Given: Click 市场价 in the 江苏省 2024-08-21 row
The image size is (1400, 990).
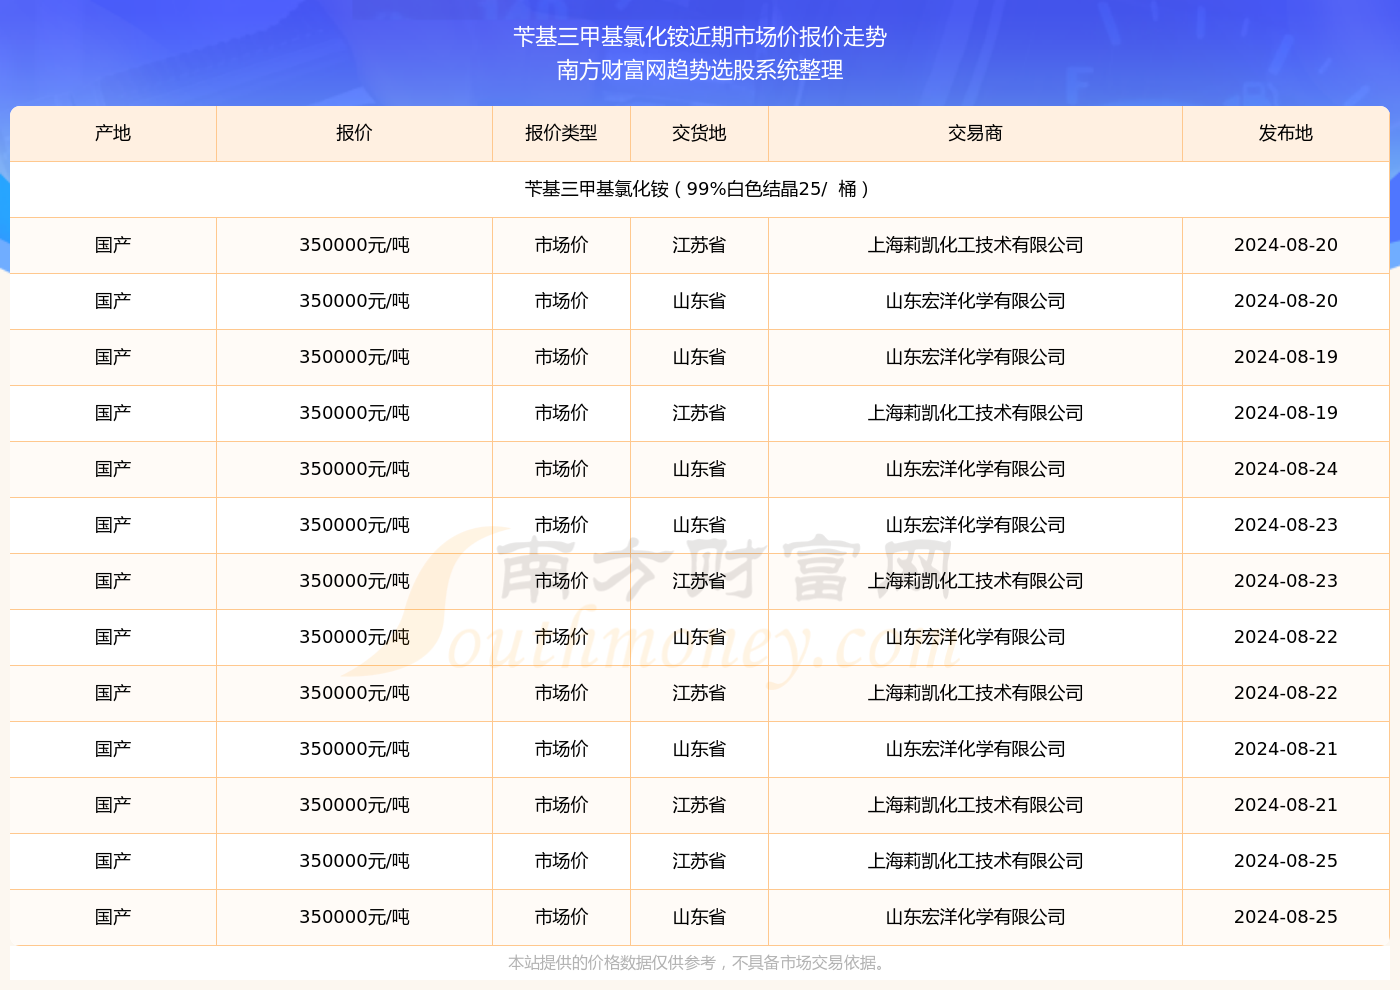Looking at the screenshot, I should [561, 805].
